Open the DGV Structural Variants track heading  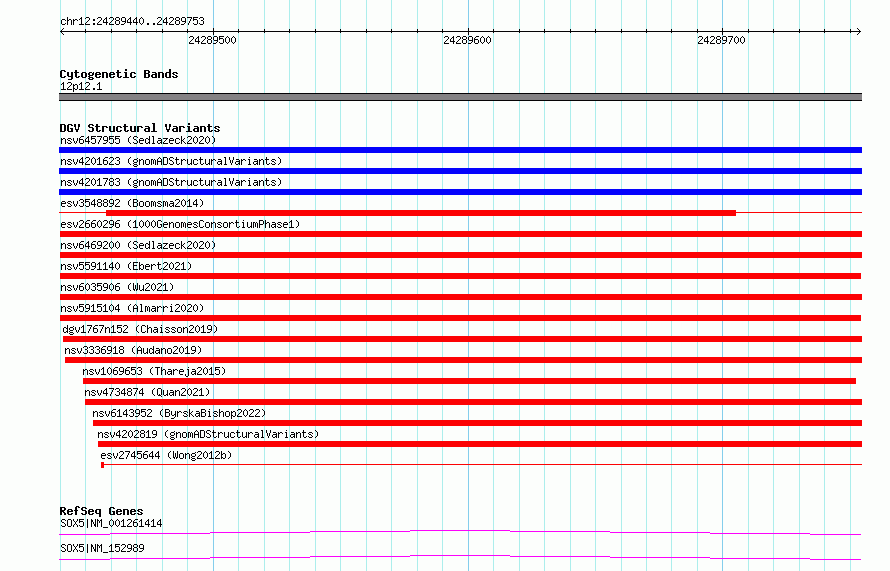[x=140, y=128]
